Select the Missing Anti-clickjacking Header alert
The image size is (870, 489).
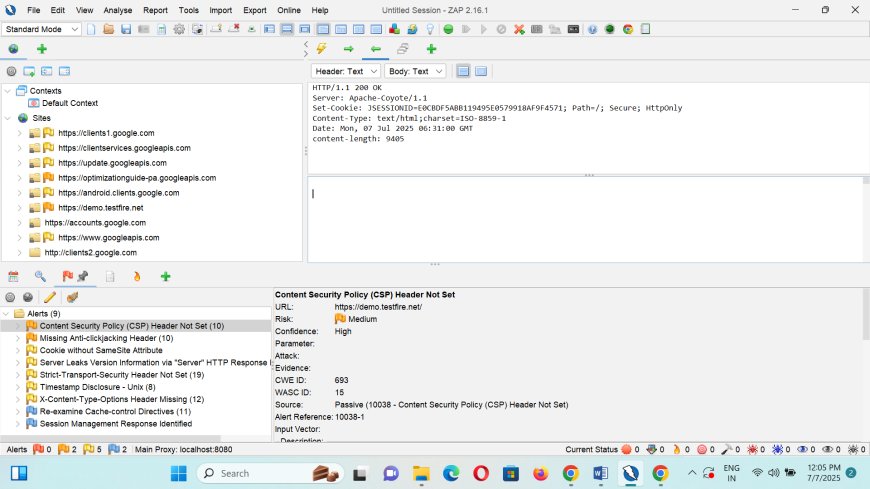106,338
